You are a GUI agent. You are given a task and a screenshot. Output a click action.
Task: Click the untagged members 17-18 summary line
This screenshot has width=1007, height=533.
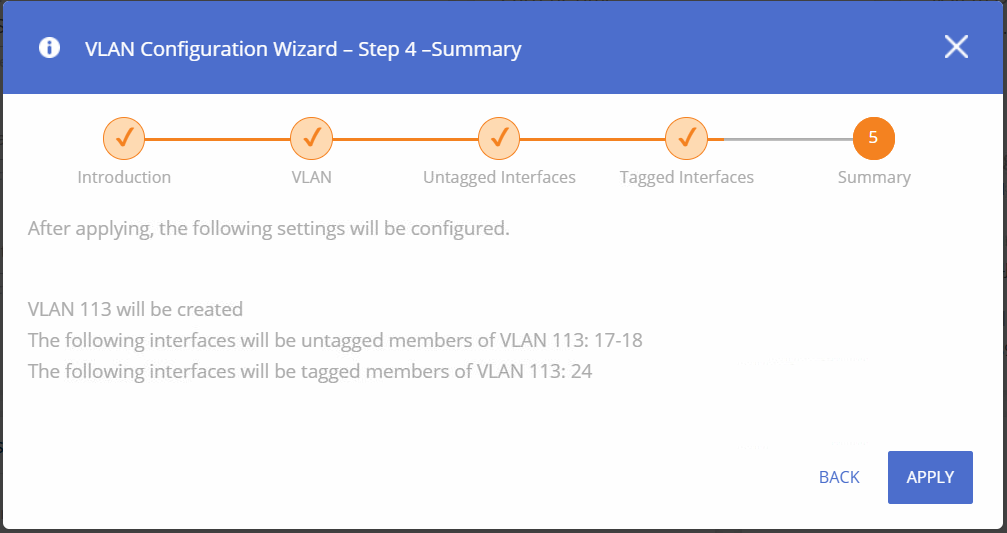coord(335,340)
